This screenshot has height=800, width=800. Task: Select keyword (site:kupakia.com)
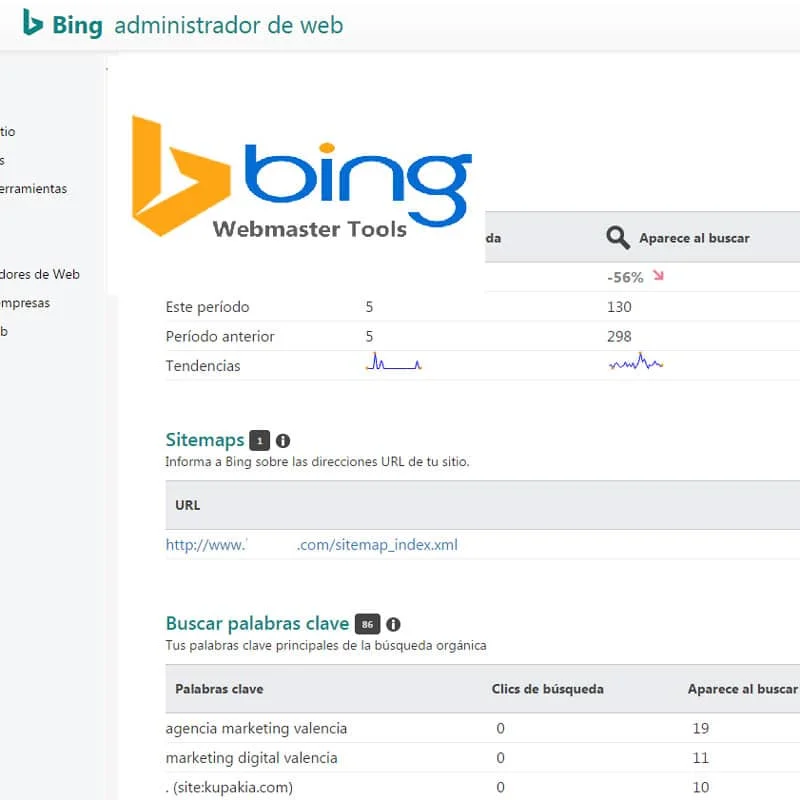pyautogui.click(x=230, y=787)
